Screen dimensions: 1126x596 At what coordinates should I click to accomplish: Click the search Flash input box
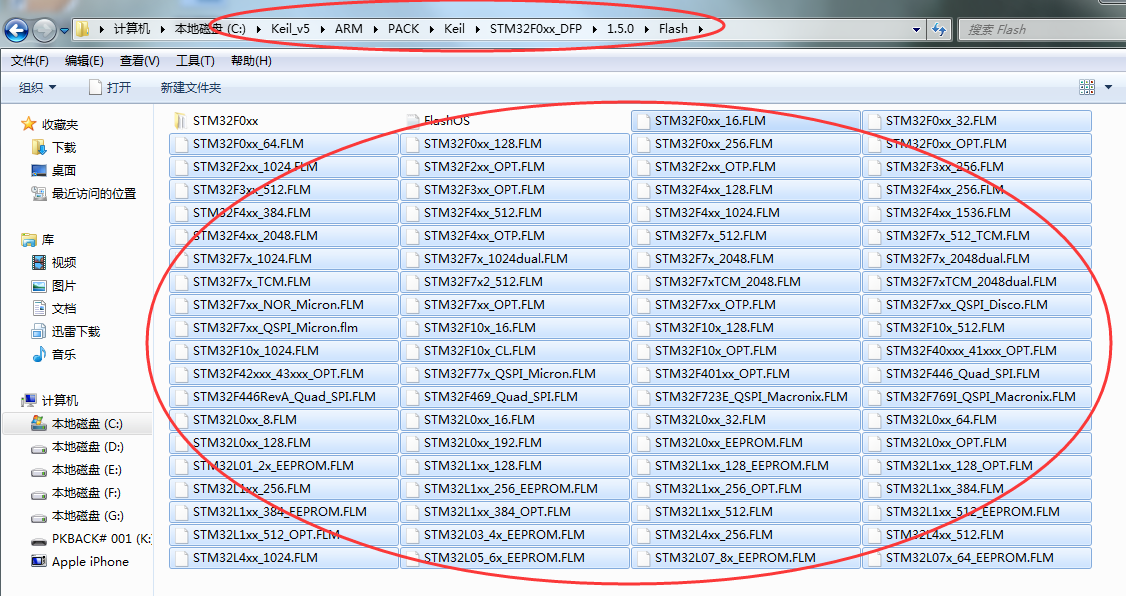point(1043,29)
